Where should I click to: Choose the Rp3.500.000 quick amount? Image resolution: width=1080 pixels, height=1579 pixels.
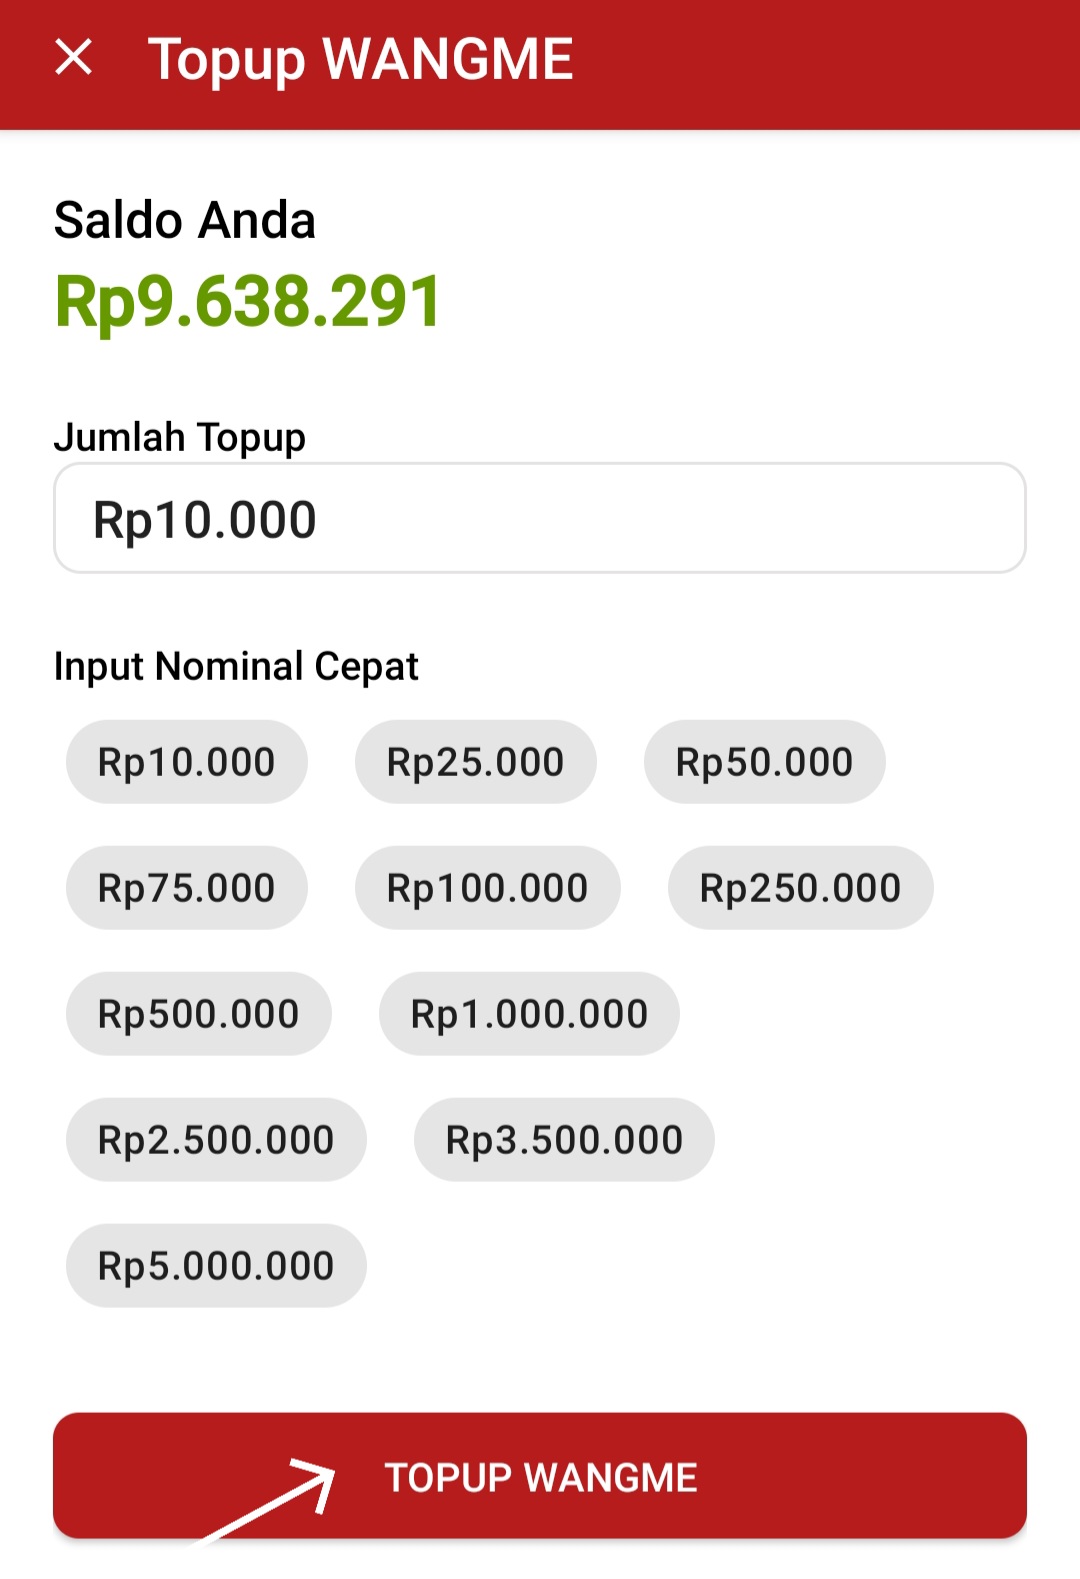pyautogui.click(x=564, y=1140)
